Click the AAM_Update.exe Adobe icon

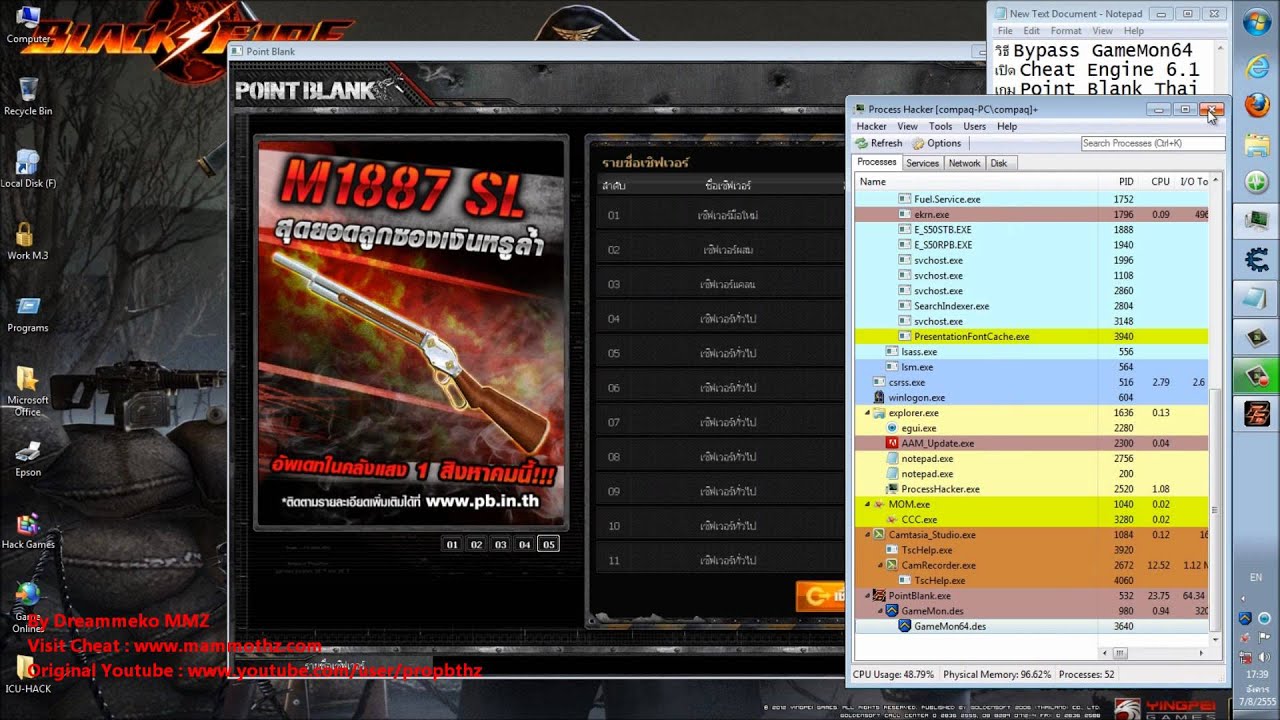pyautogui.click(x=892, y=443)
